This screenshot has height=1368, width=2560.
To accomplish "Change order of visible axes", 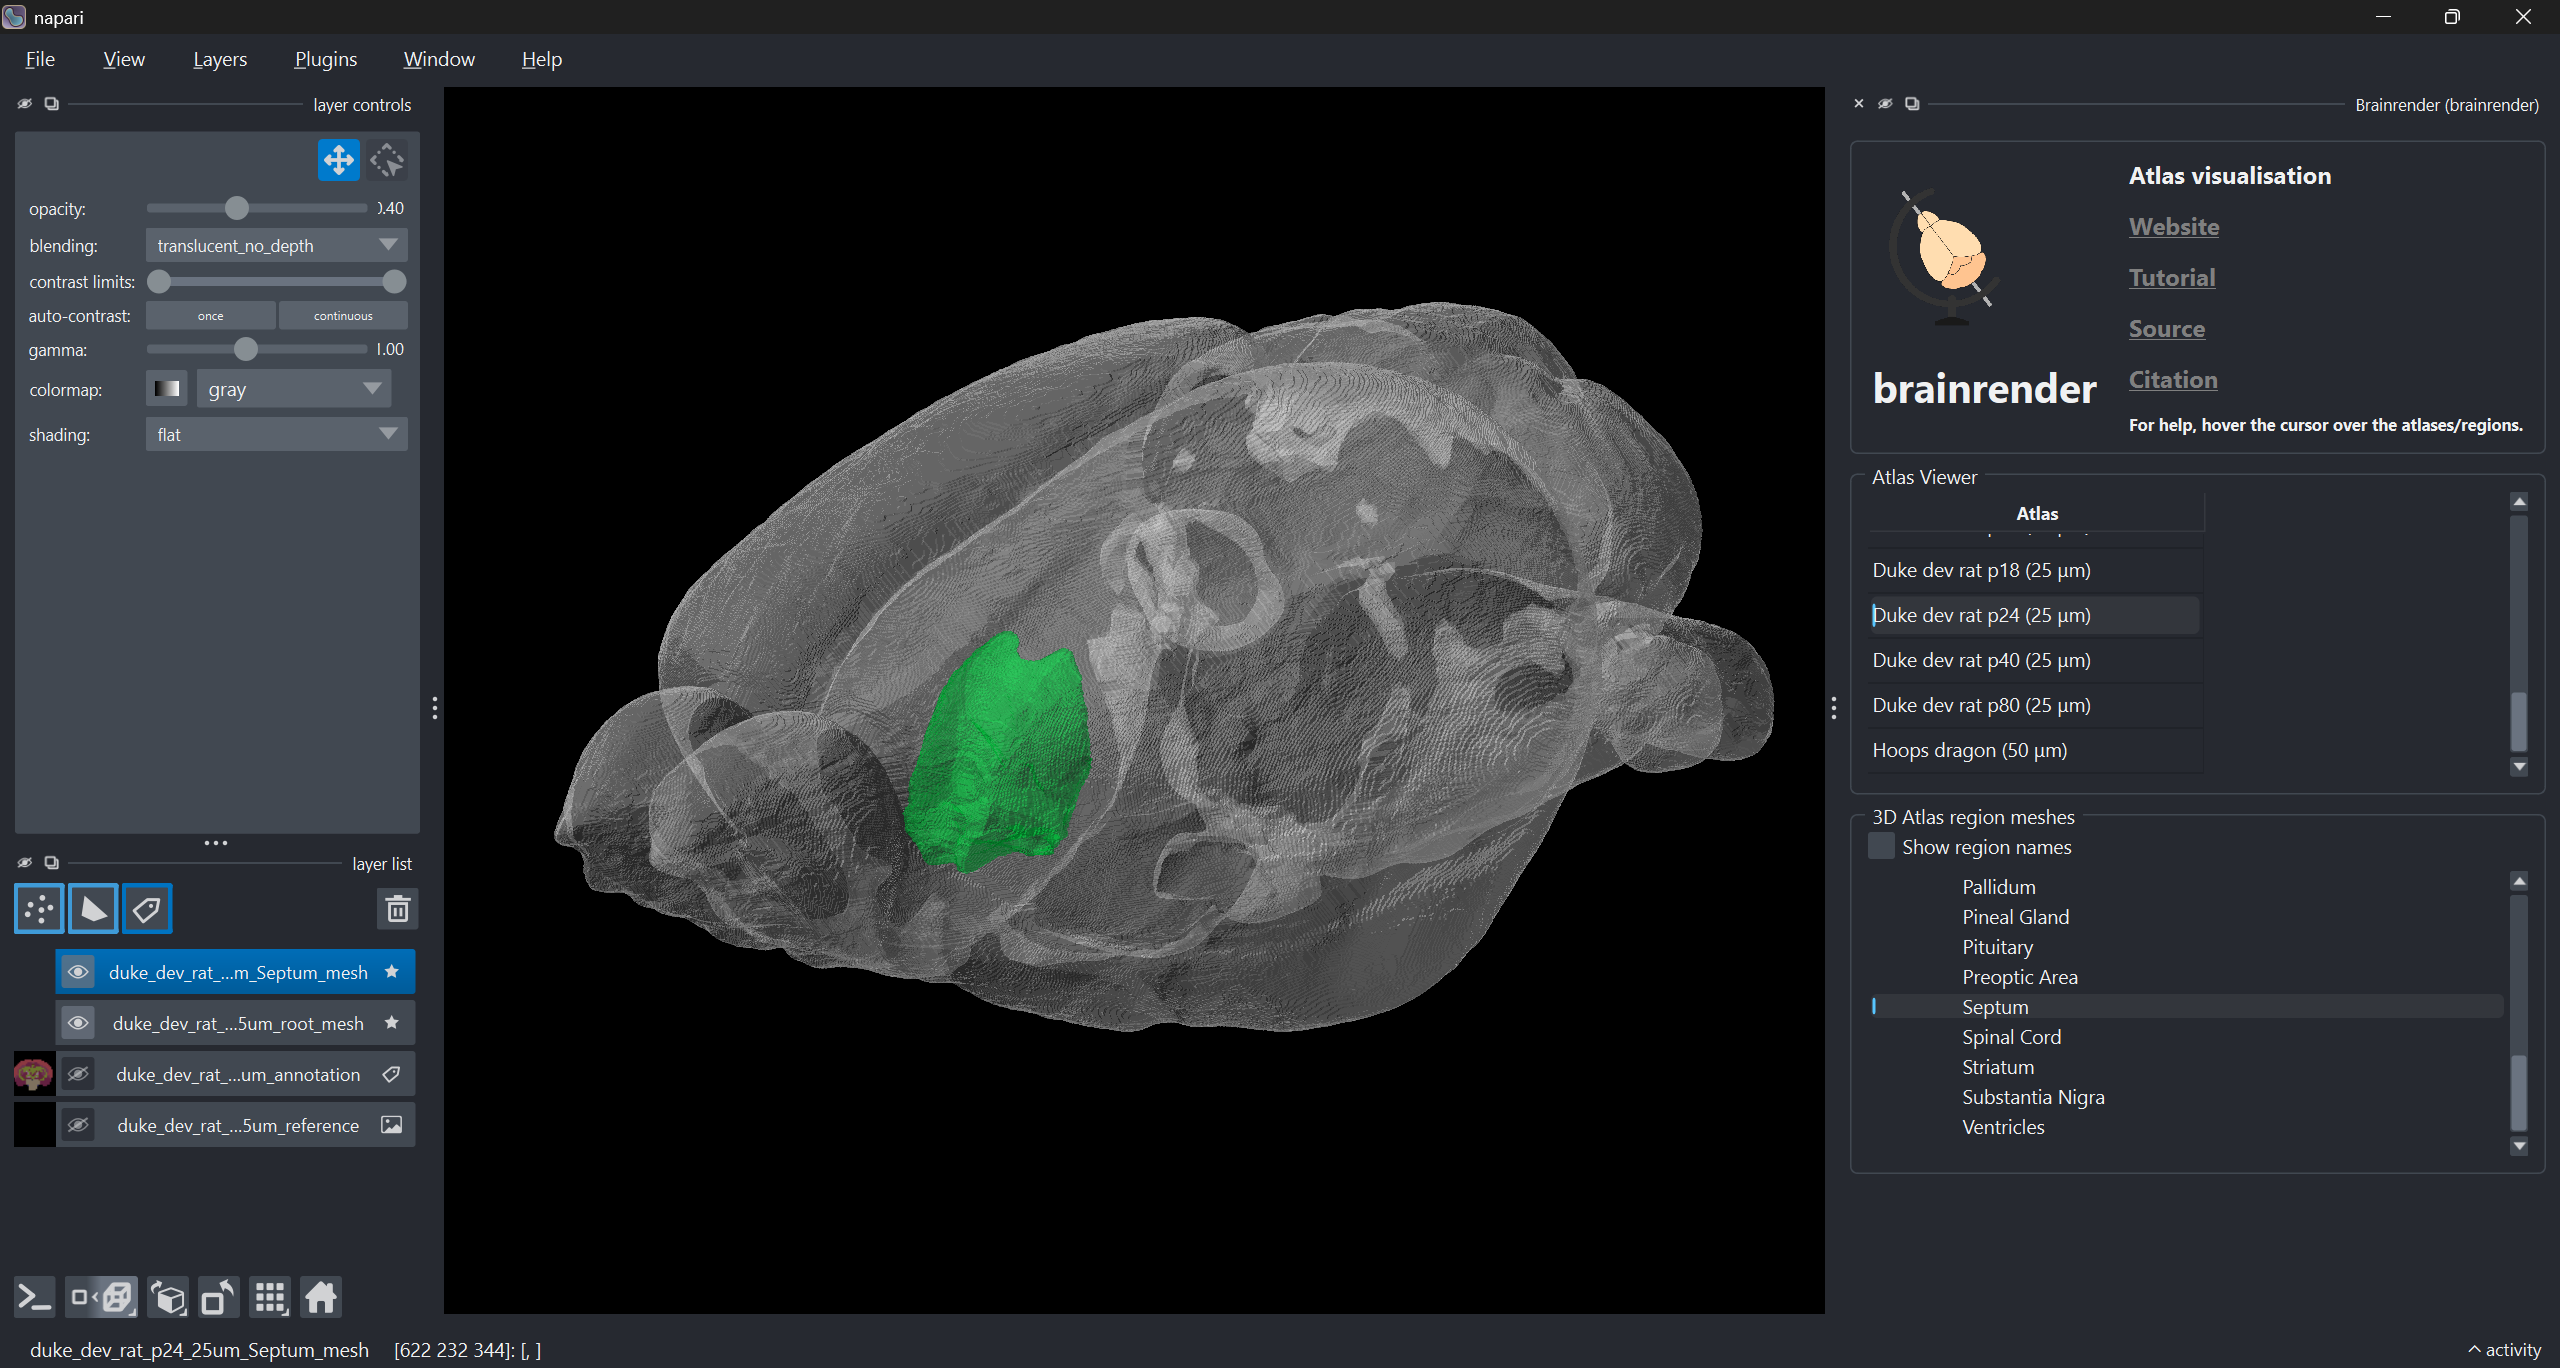I will [168, 1298].
